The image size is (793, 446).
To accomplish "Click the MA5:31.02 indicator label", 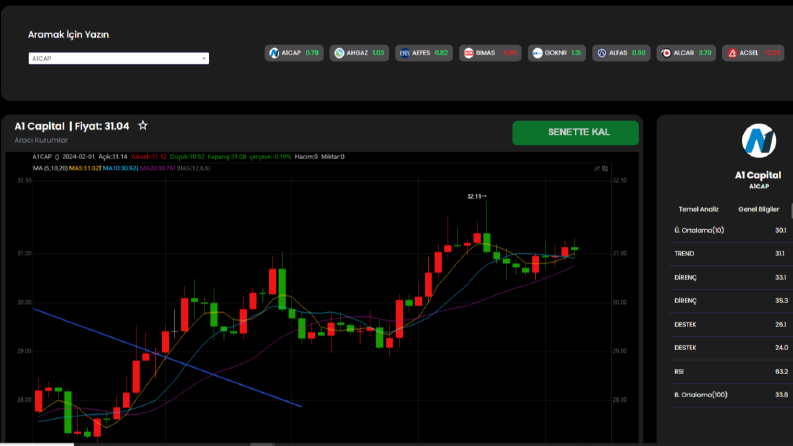I will coord(84,168).
